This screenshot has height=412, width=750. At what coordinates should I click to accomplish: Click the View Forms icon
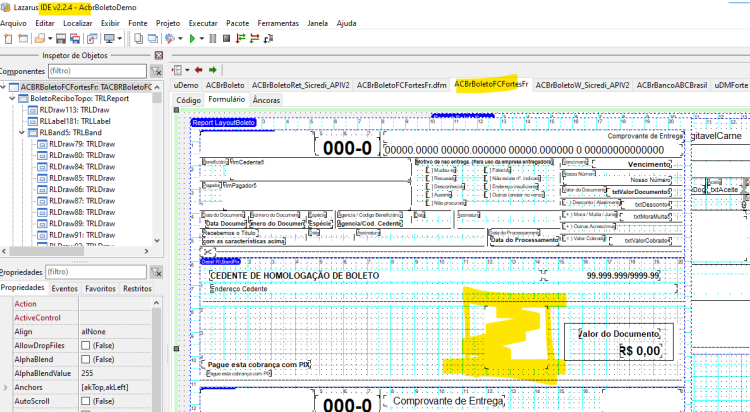tap(153, 39)
